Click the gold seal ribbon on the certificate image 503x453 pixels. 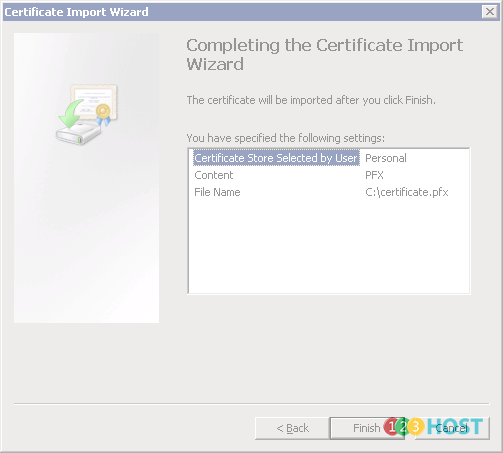coord(103,114)
